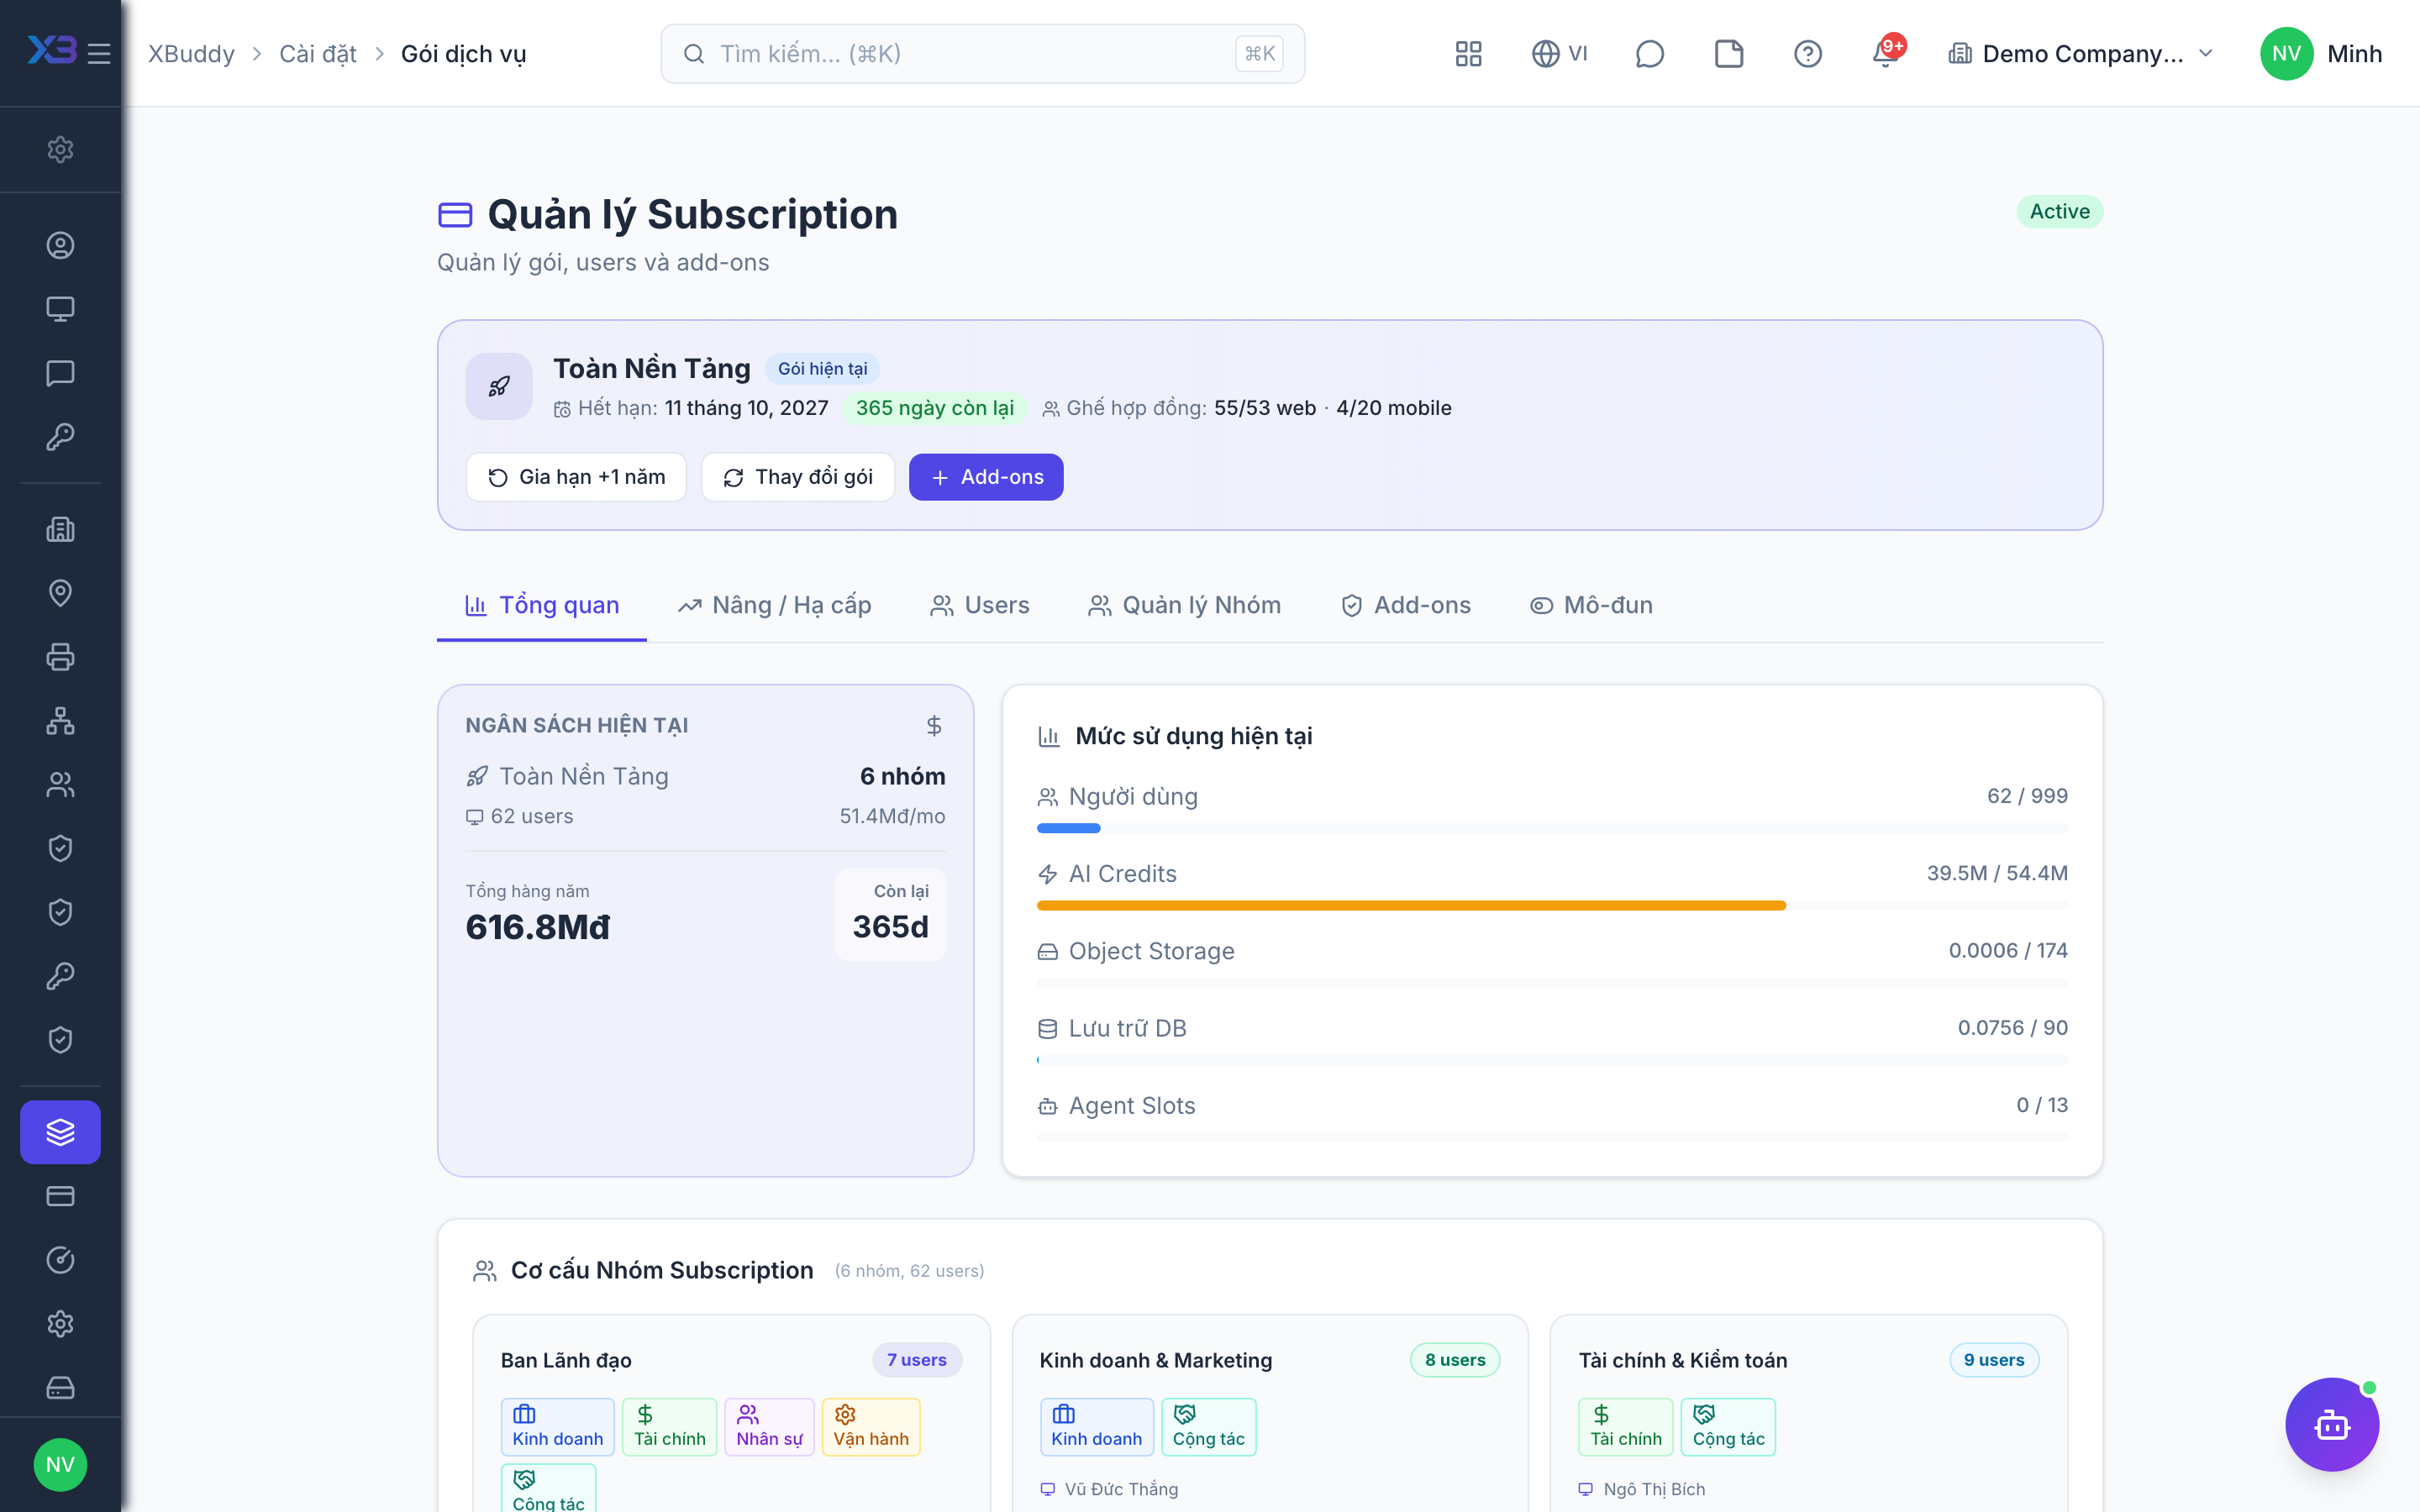This screenshot has width=2420, height=1512.
Task: Click the AI Credits orange usage bar
Action: tap(1411, 905)
